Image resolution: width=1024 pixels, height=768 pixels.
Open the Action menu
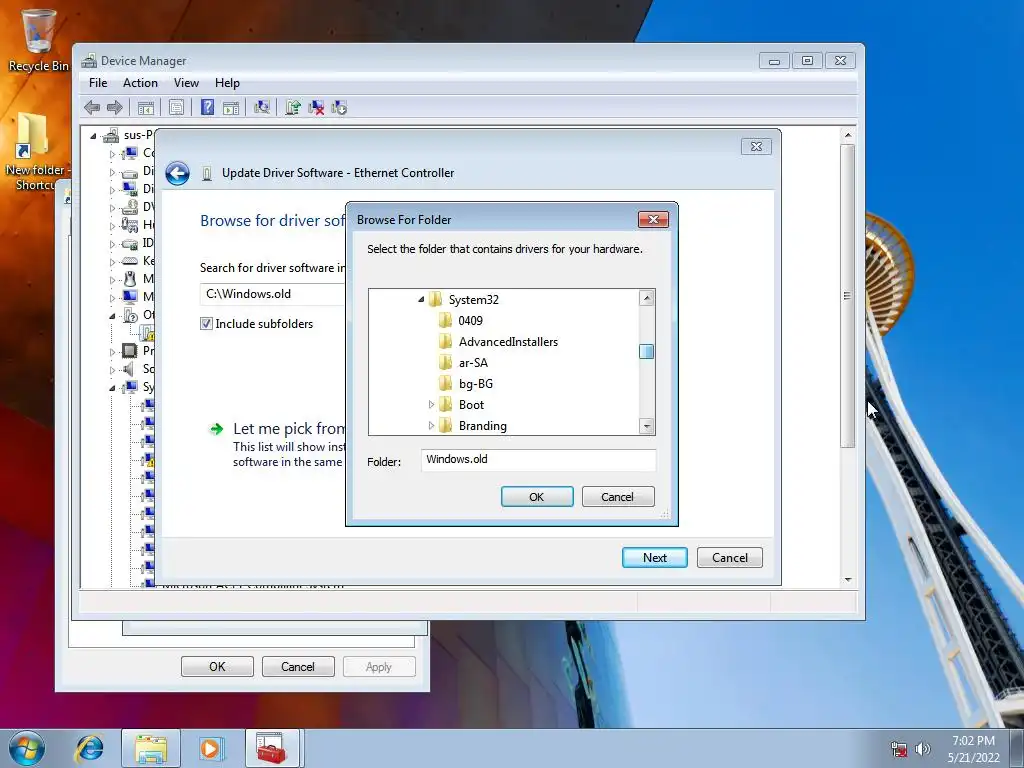point(140,83)
